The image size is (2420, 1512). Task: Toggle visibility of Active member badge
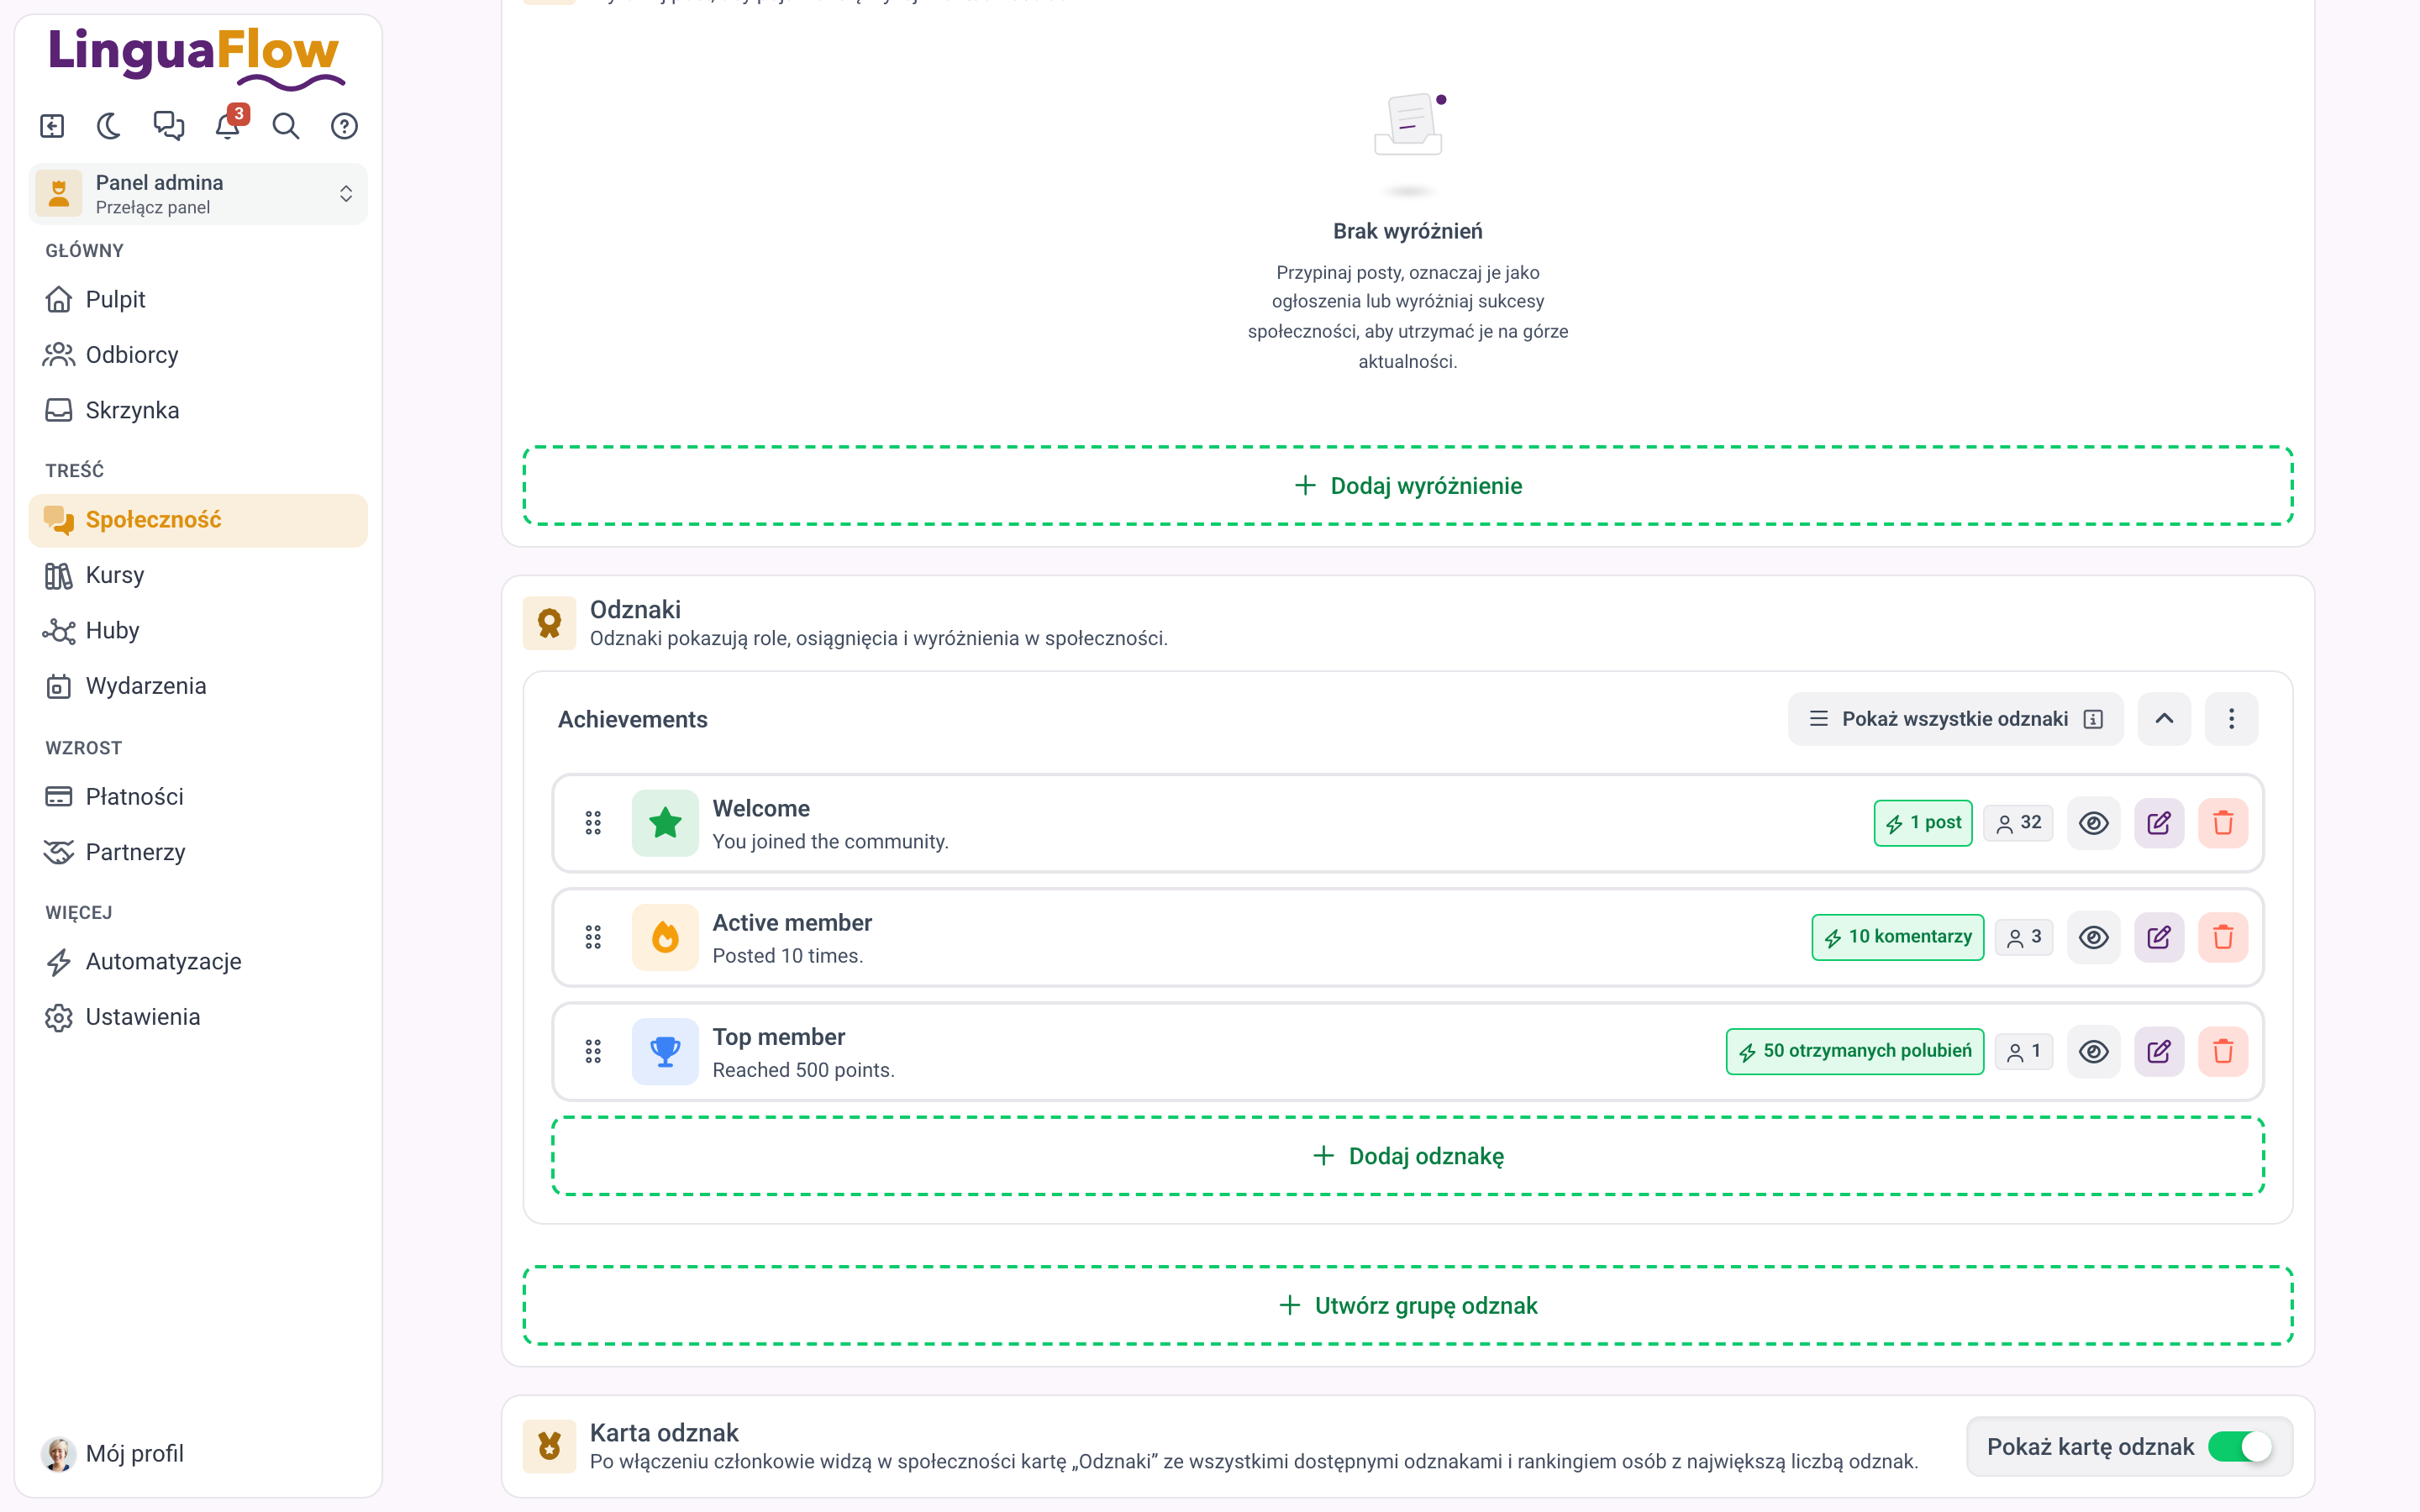2094,937
